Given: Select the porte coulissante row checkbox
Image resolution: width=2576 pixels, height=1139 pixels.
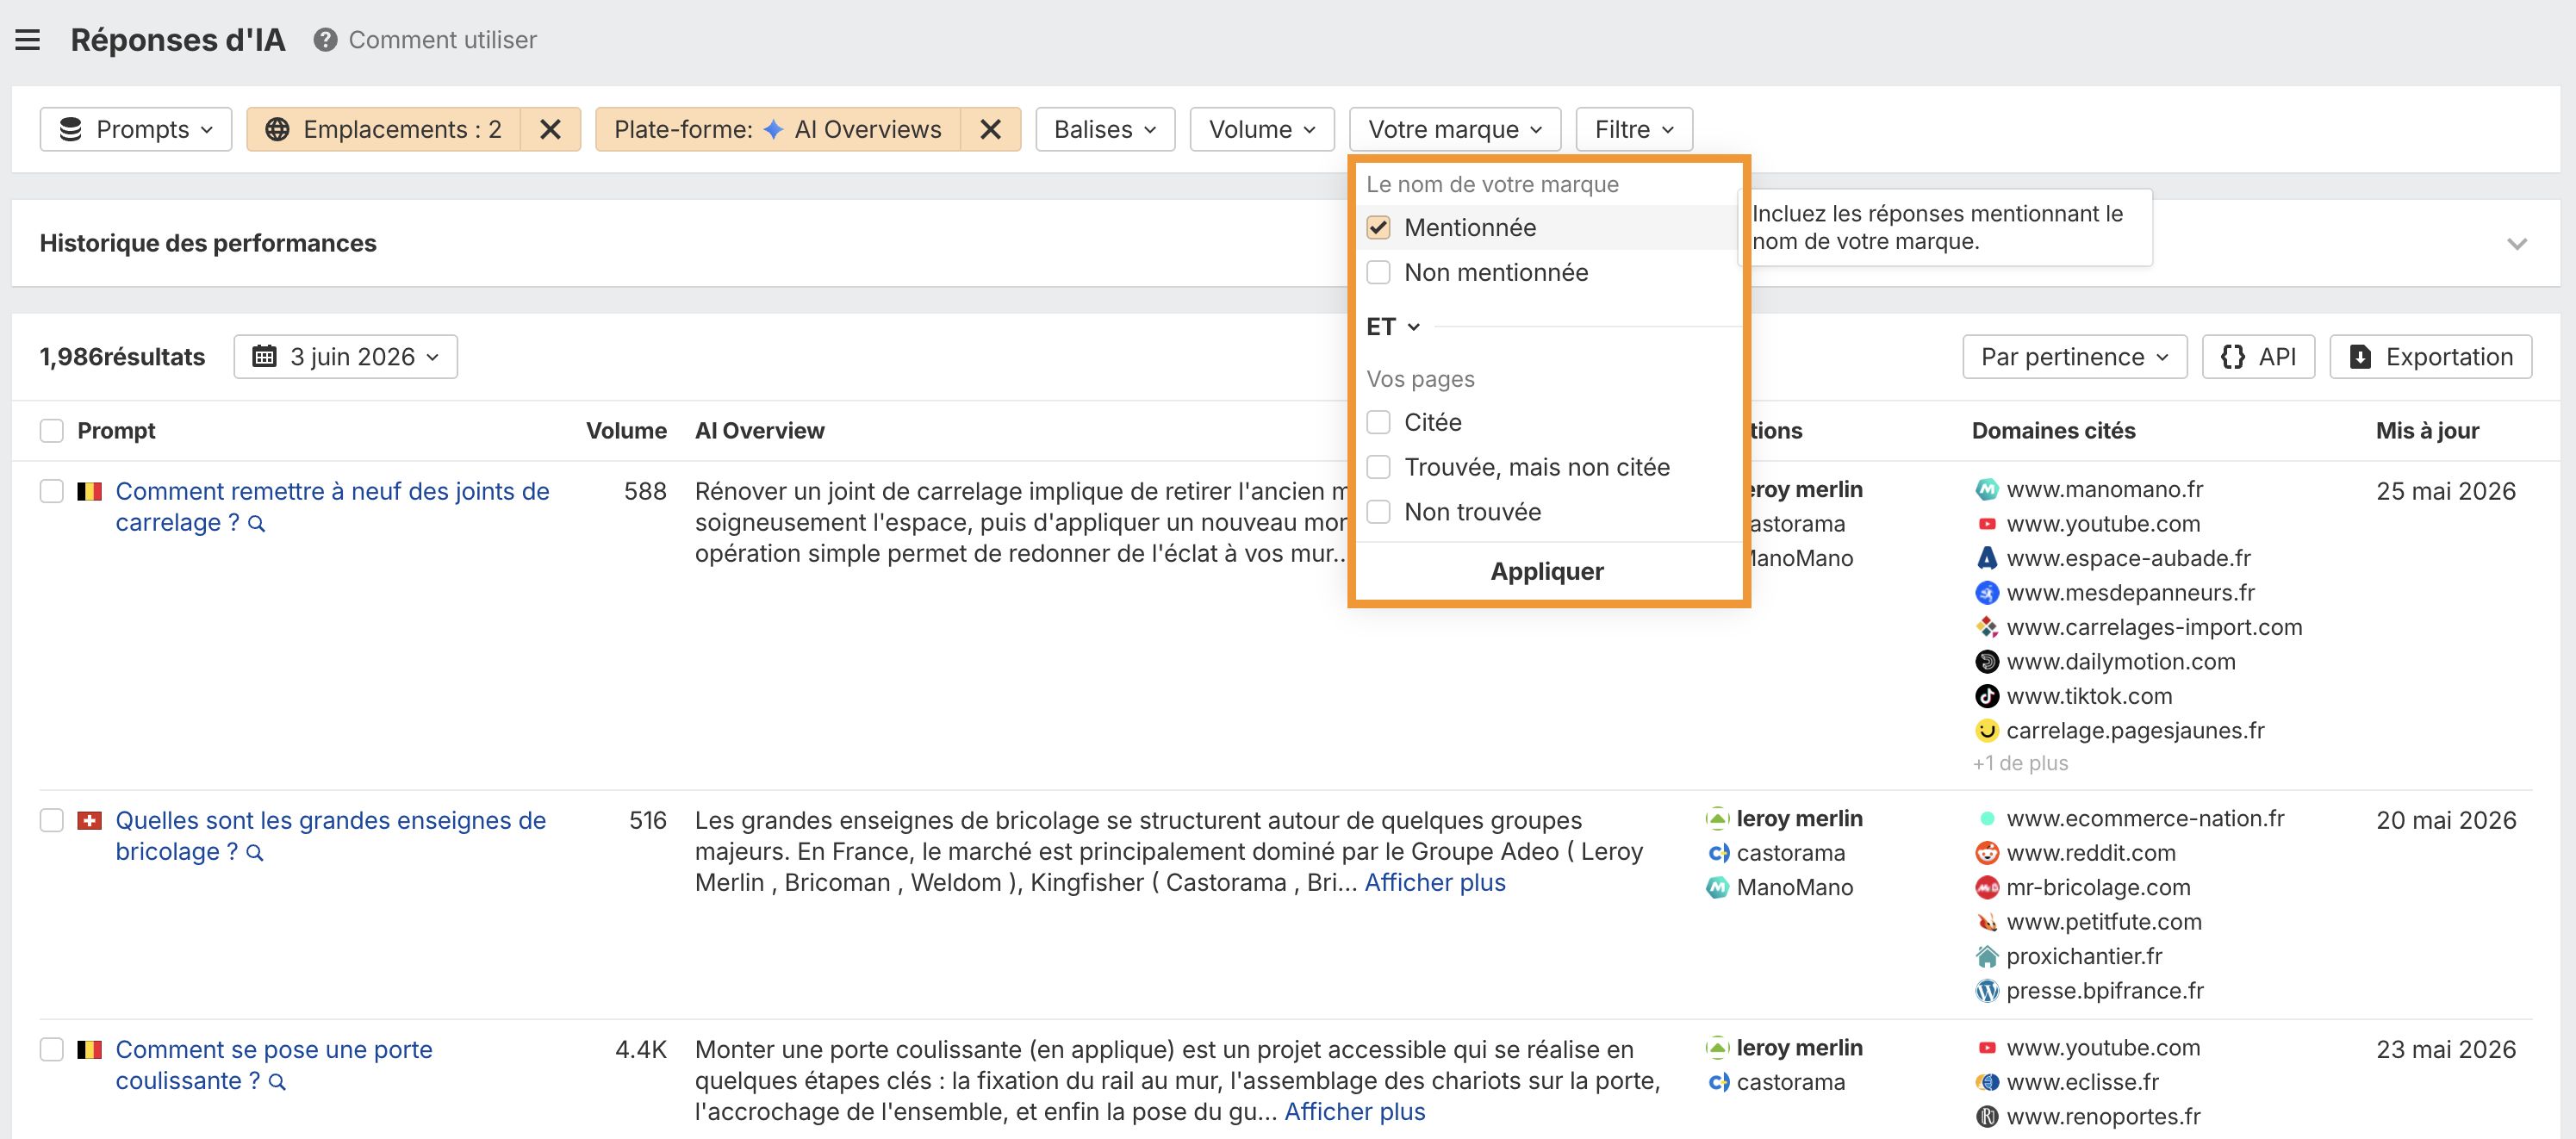Looking at the screenshot, I should pyautogui.click(x=51, y=1049).
